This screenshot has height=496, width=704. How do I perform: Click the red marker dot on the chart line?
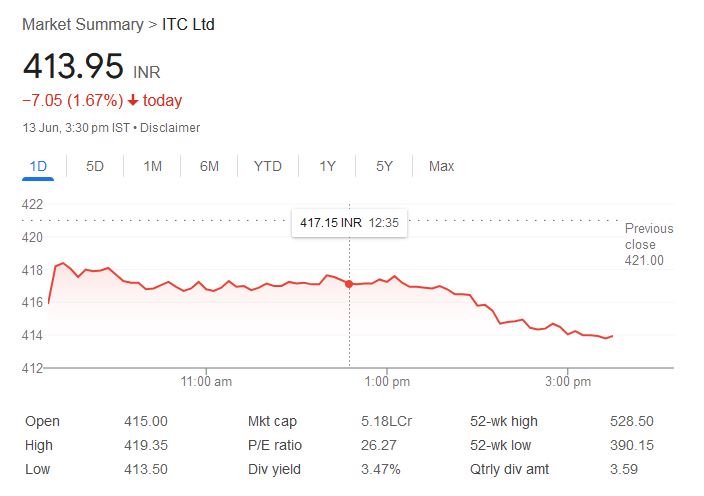pyautogui.click(x=349, y=284)
